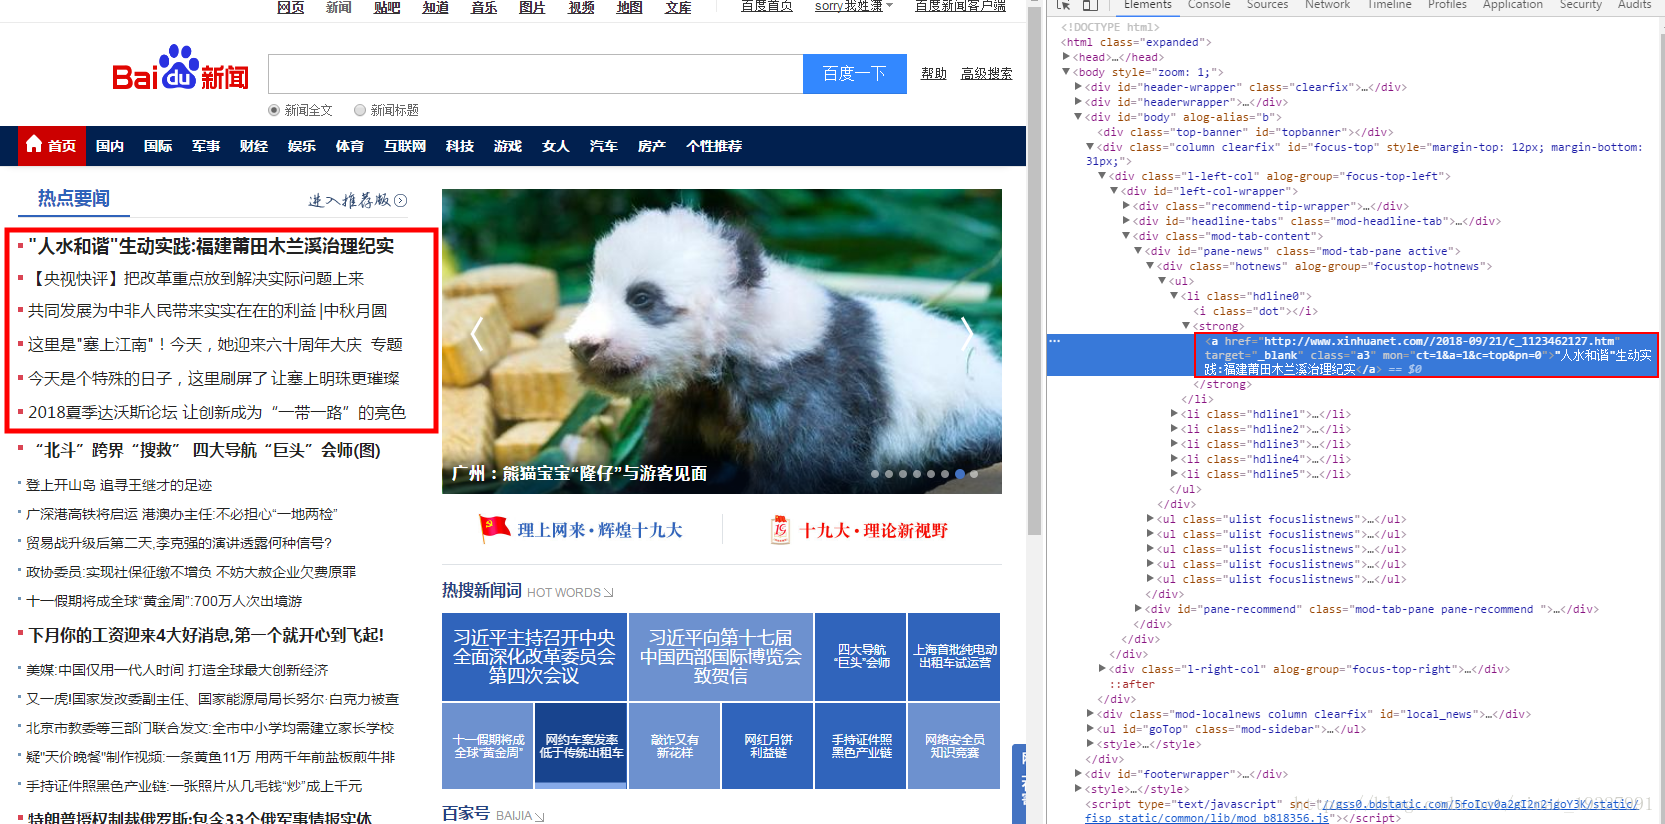The height and width of the screenshot is (824, 1665).
Task: Switch to the Console tab in DevTools
Action: click(x=1209, y=5)
